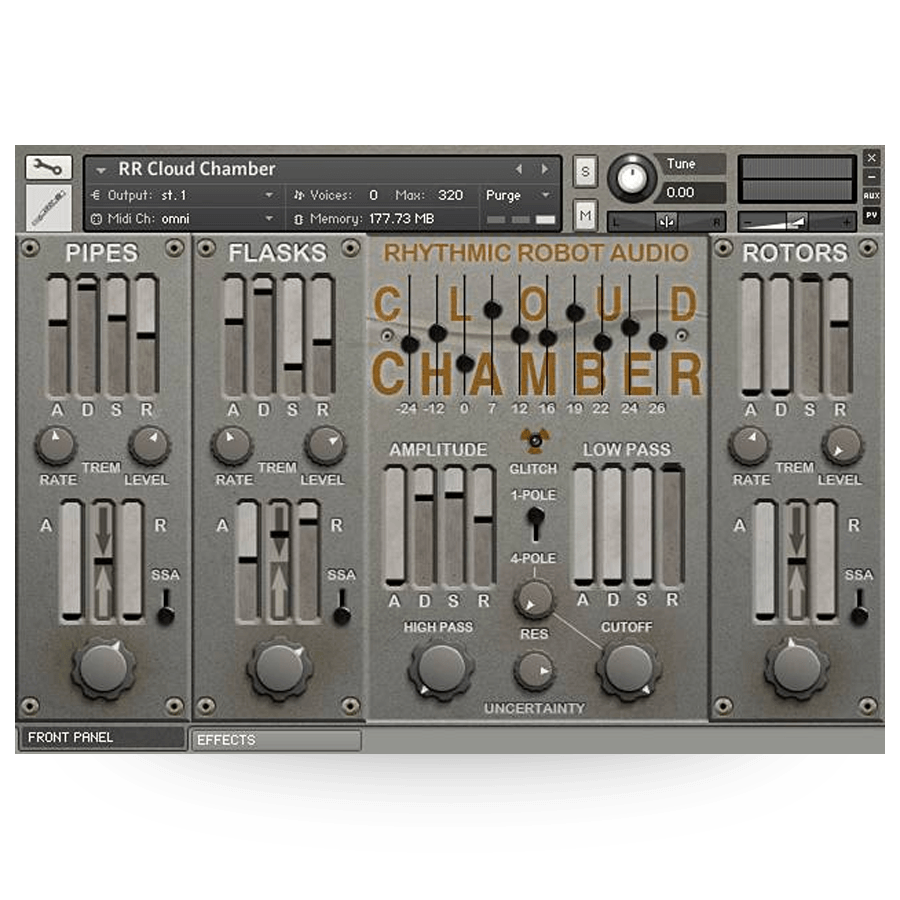The image size is (900, 900).
Task: Click the Uncertainty knob
Action: click(x=534, y=670)
